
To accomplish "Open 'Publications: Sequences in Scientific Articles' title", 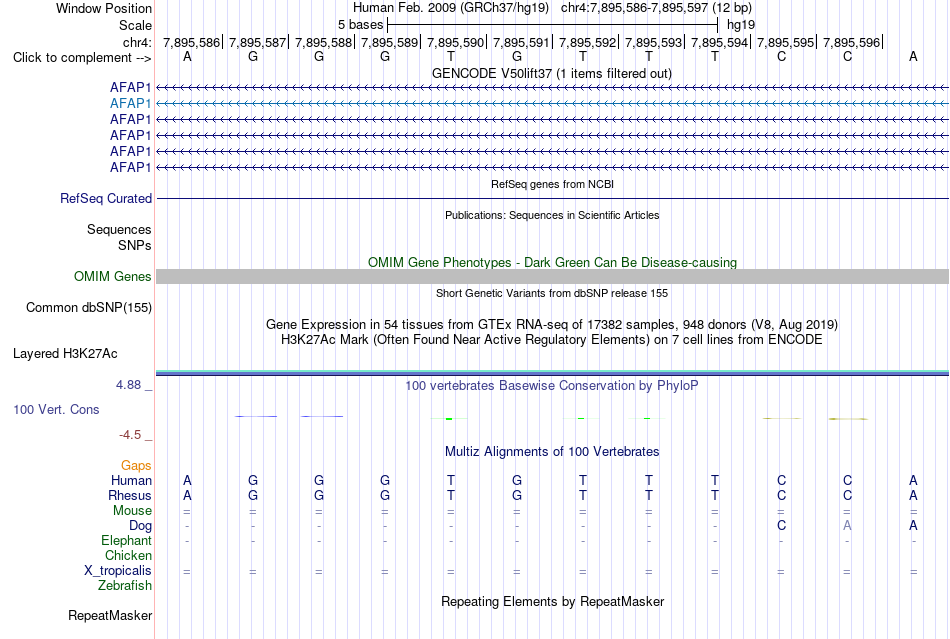I will tap(552, 215).
